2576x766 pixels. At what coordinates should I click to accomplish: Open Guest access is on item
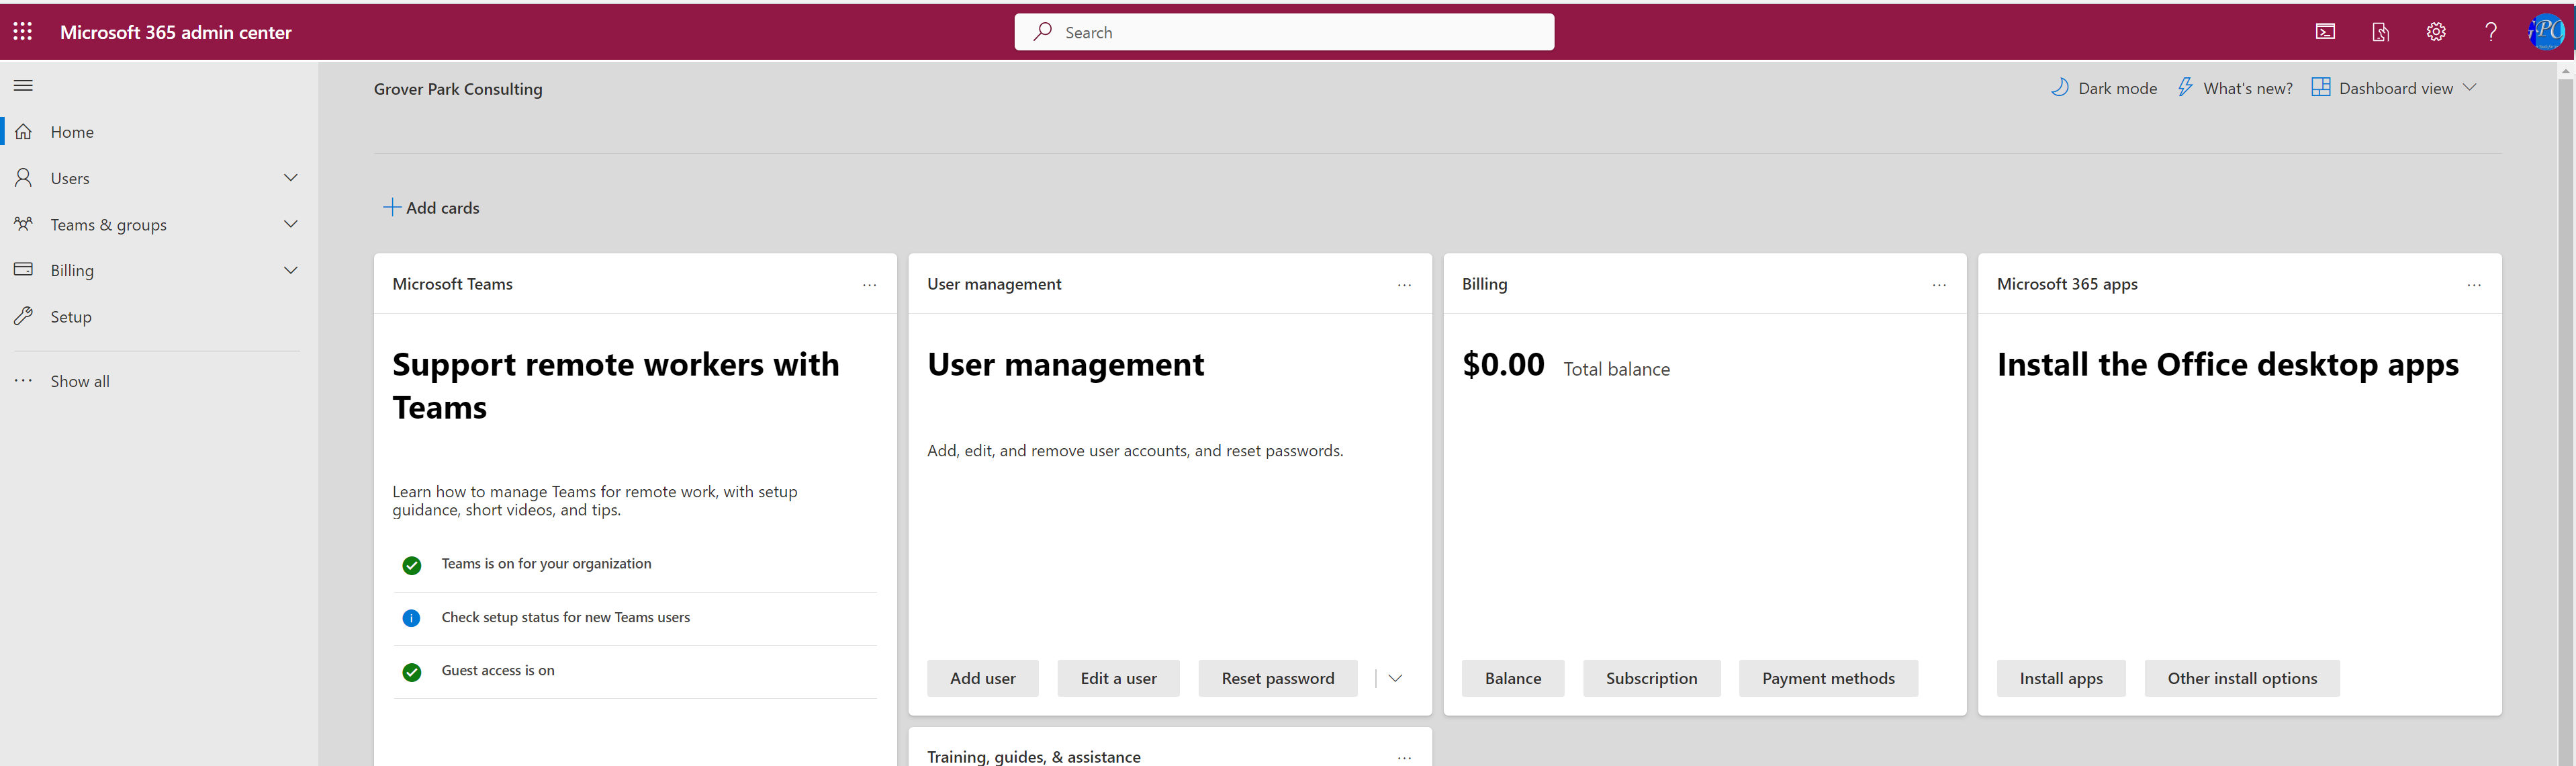[x=498, y=671]
